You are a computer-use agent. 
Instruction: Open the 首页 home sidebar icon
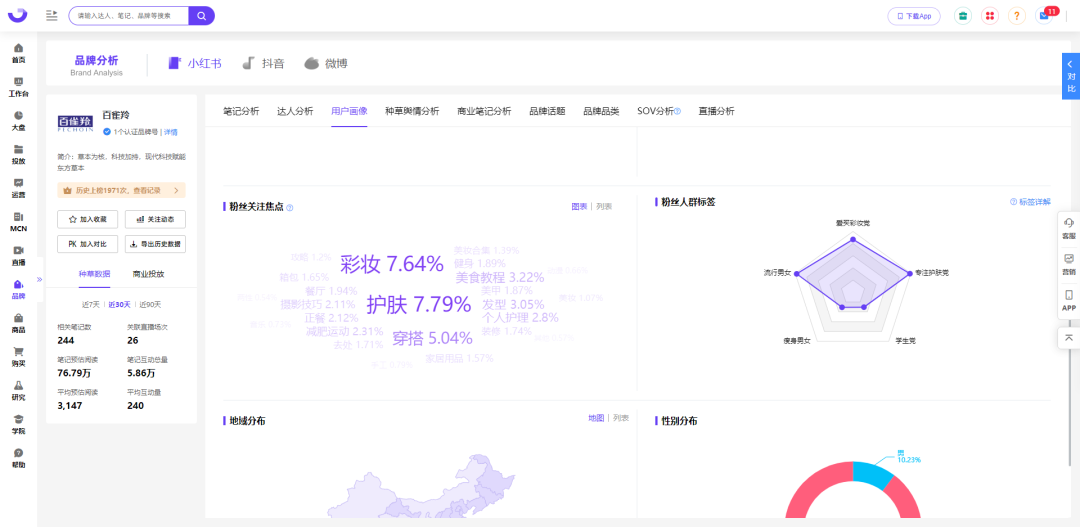pos(19,53)
